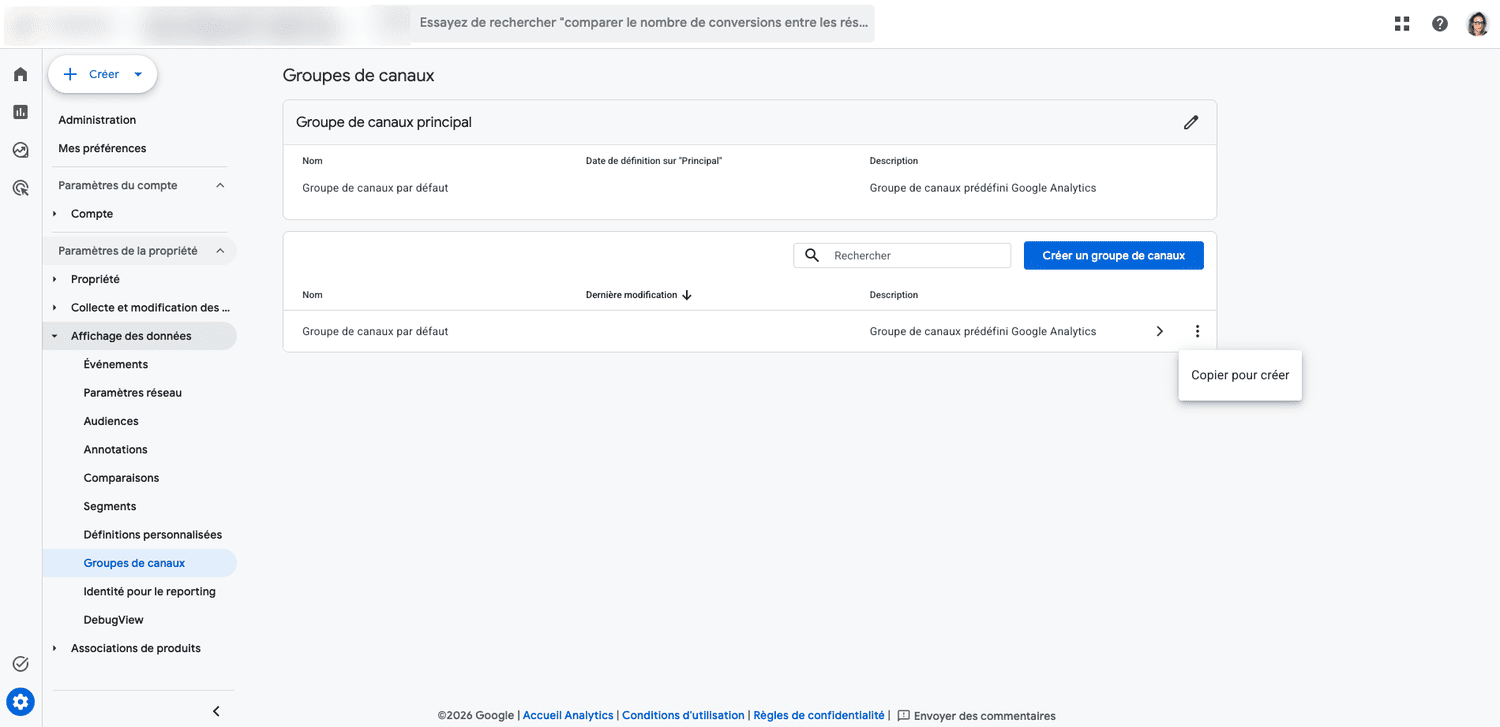This screenshot has height=727, width=1500.
Task: Open default channel group row arrow
Action: (1160, 331)
